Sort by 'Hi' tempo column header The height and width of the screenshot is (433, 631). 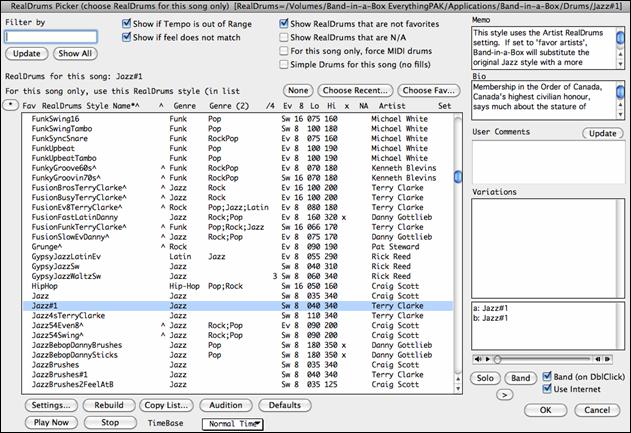pyautogui.click(x=331, y=106)
